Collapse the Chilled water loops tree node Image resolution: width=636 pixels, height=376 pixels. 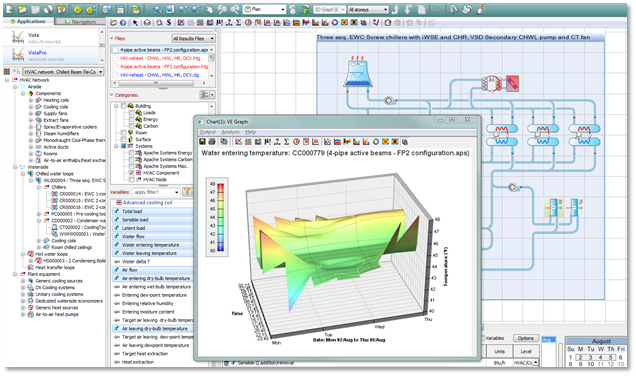23,174
